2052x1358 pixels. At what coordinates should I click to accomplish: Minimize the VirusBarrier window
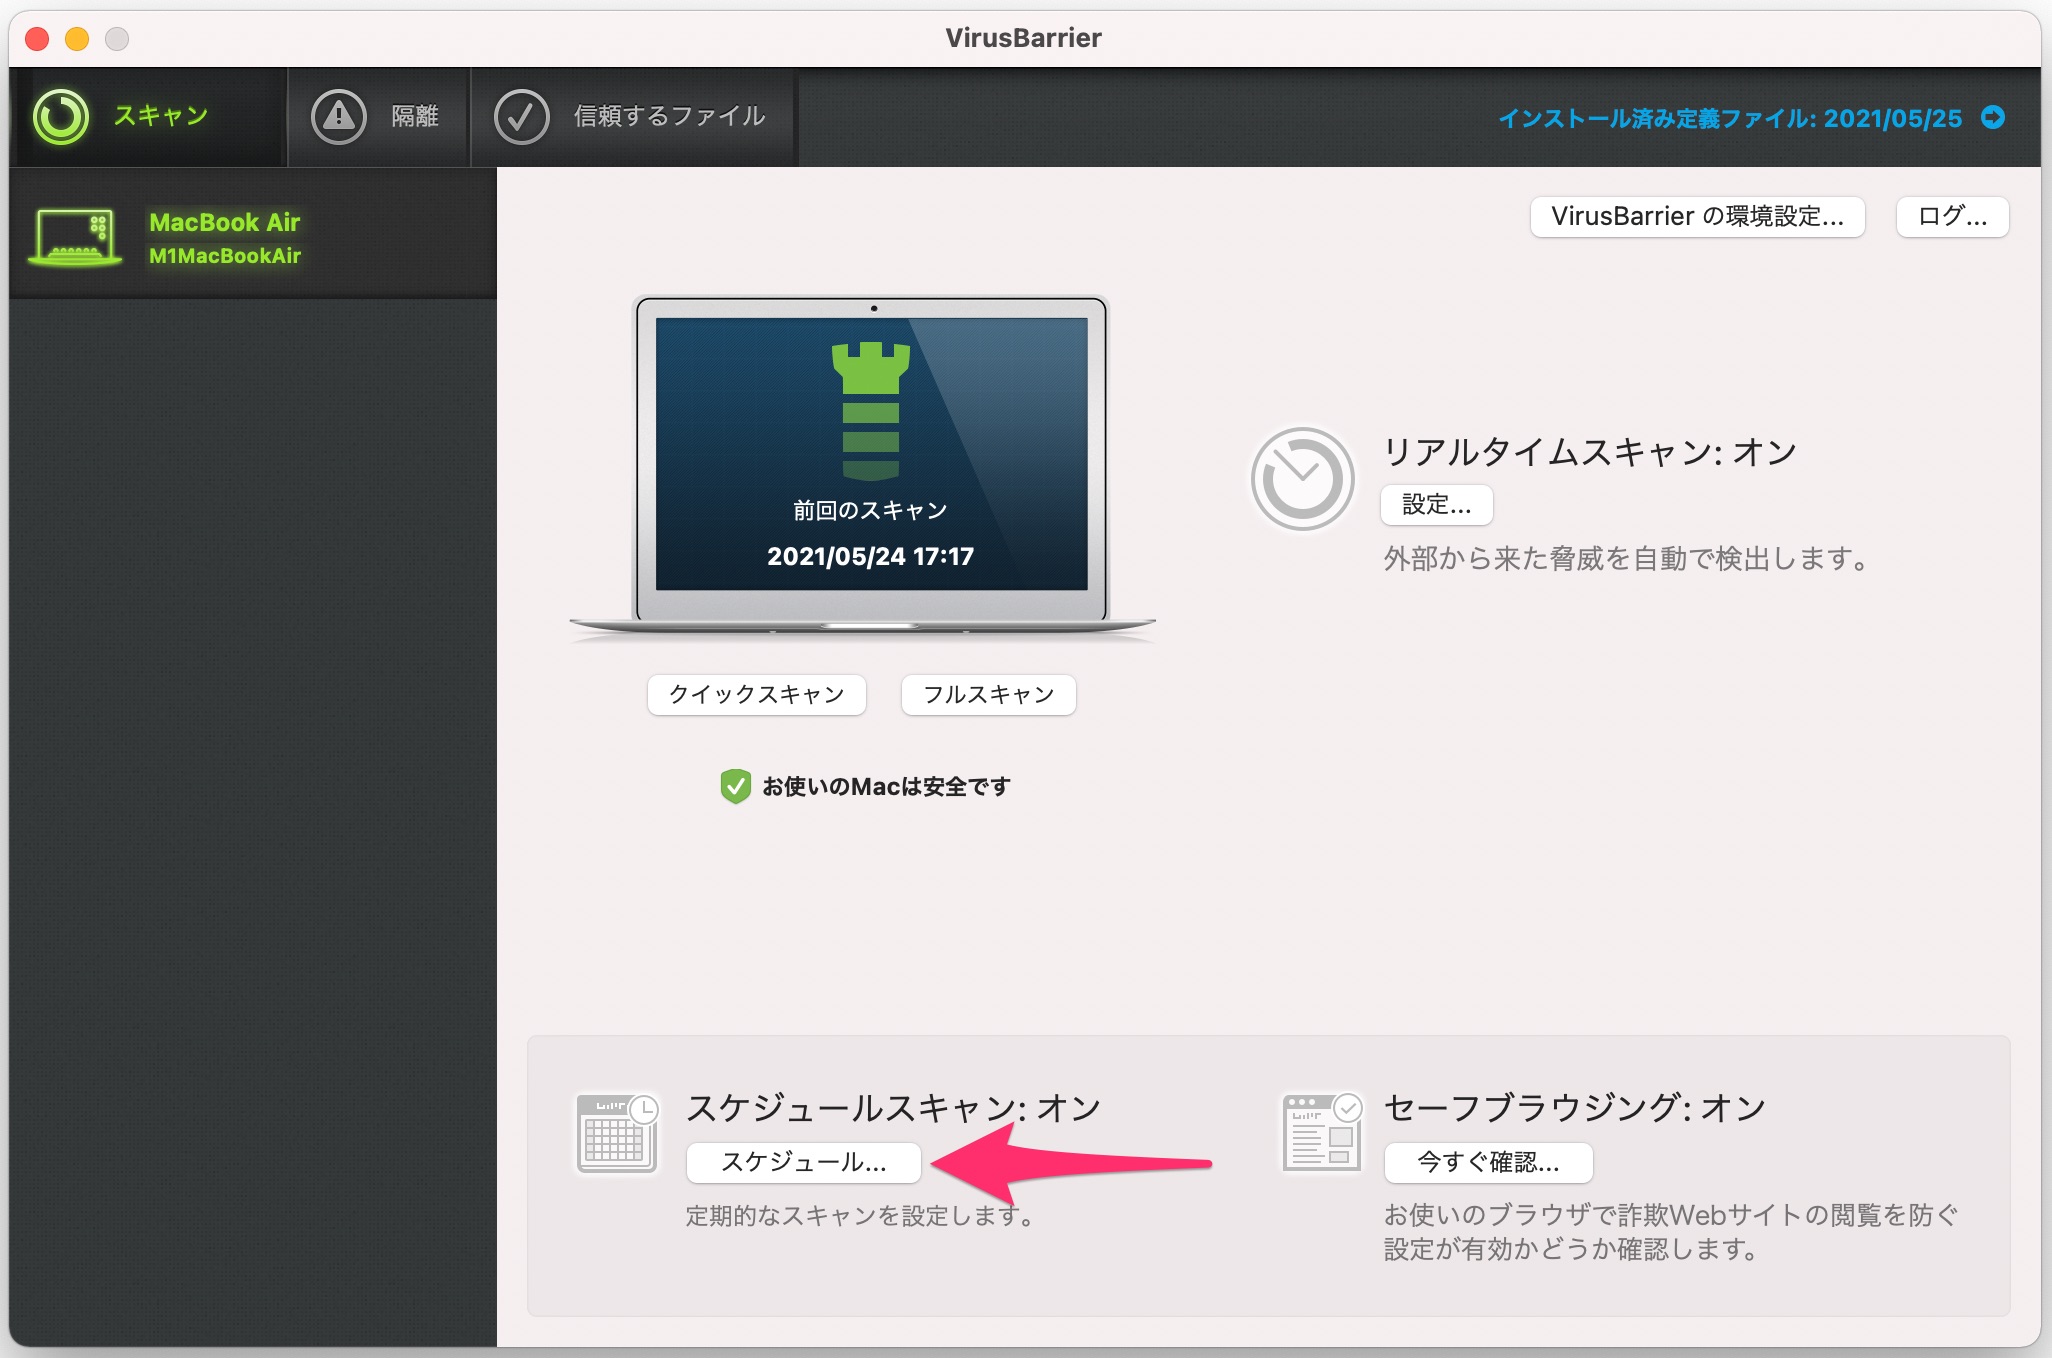tap(77, 39)
